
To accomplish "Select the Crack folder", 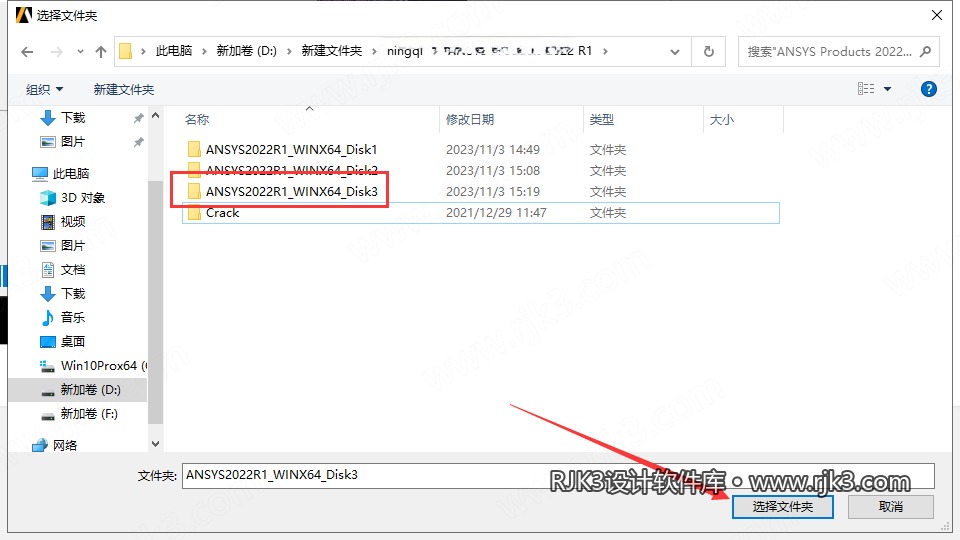I will (222, 212).
